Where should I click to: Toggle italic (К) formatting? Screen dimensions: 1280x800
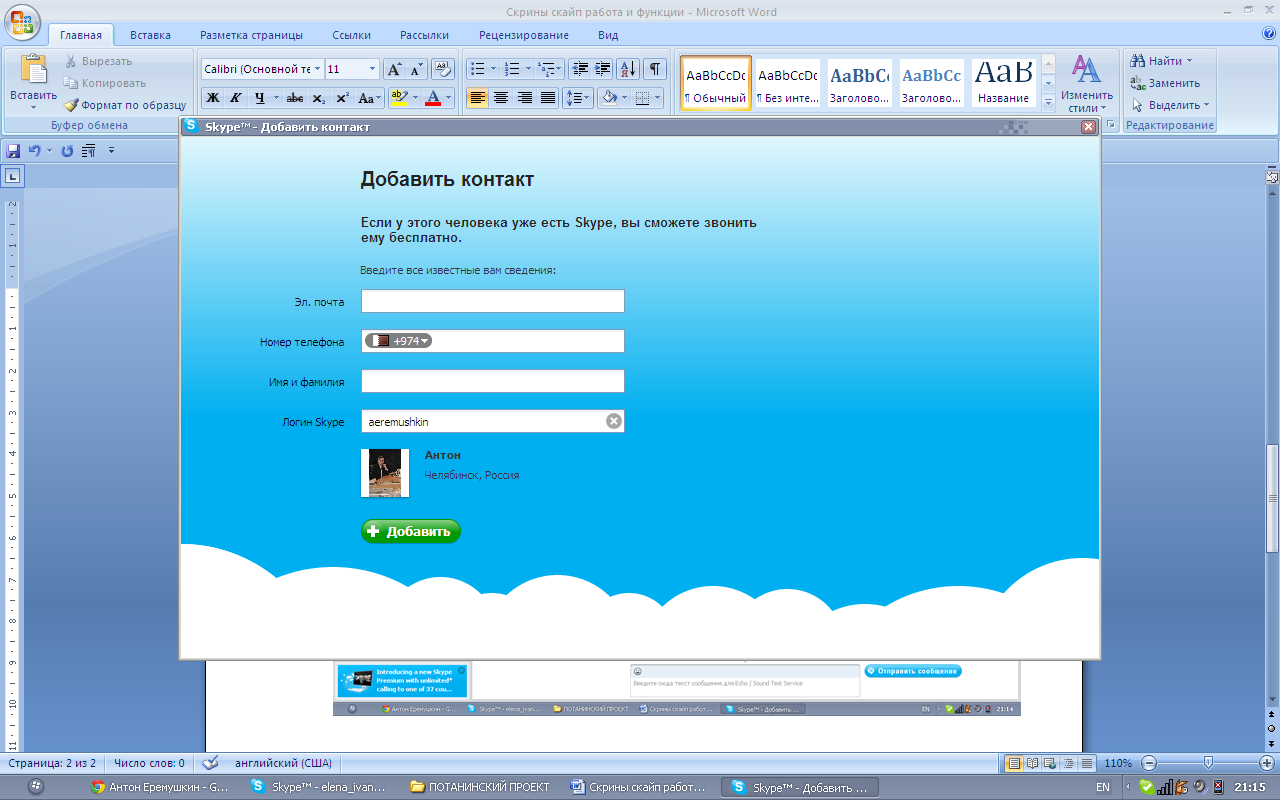coord(236,98)
